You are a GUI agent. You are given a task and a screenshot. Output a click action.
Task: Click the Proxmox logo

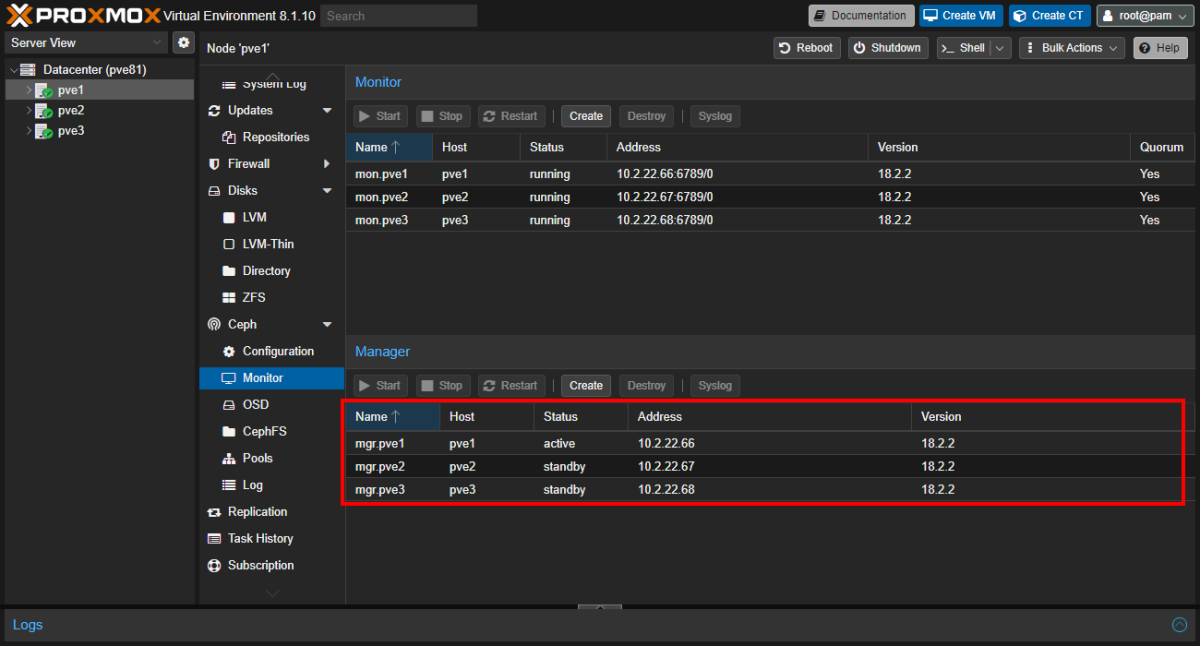click(83, 15)
